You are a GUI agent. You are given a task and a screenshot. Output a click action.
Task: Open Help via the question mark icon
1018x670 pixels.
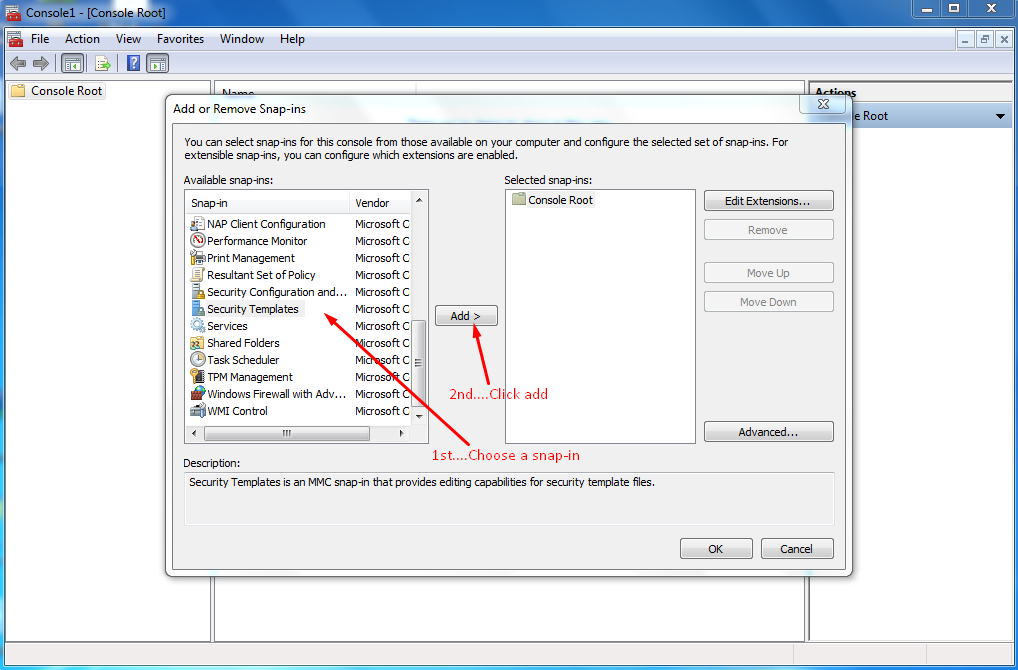(133, 63)
